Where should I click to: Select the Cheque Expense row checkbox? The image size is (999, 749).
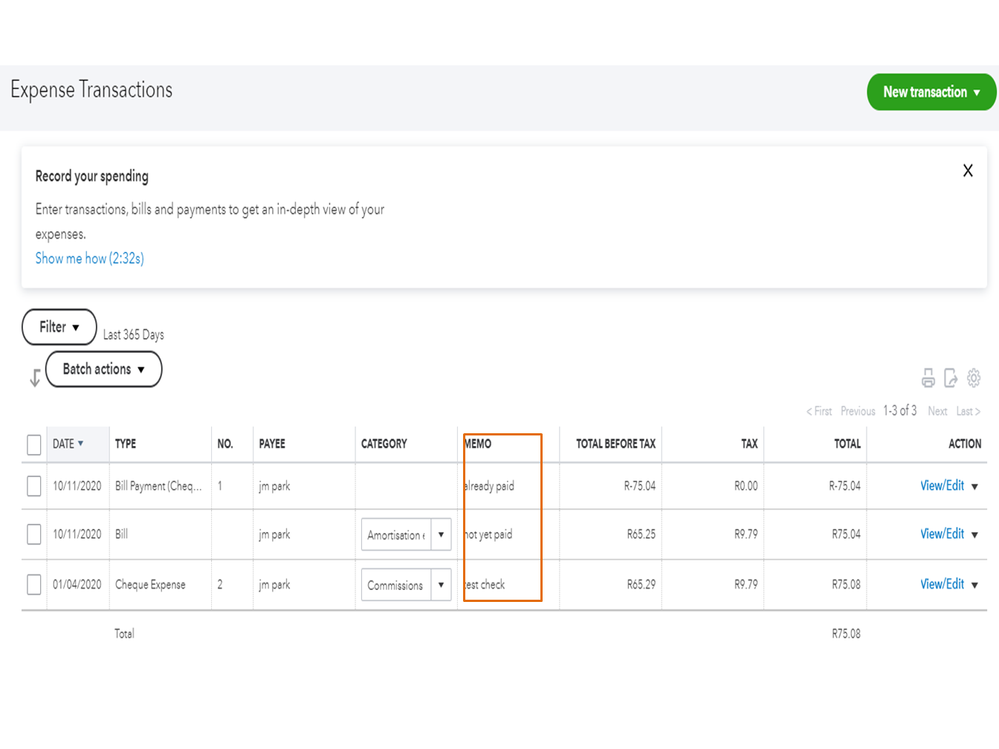point(34,584)
